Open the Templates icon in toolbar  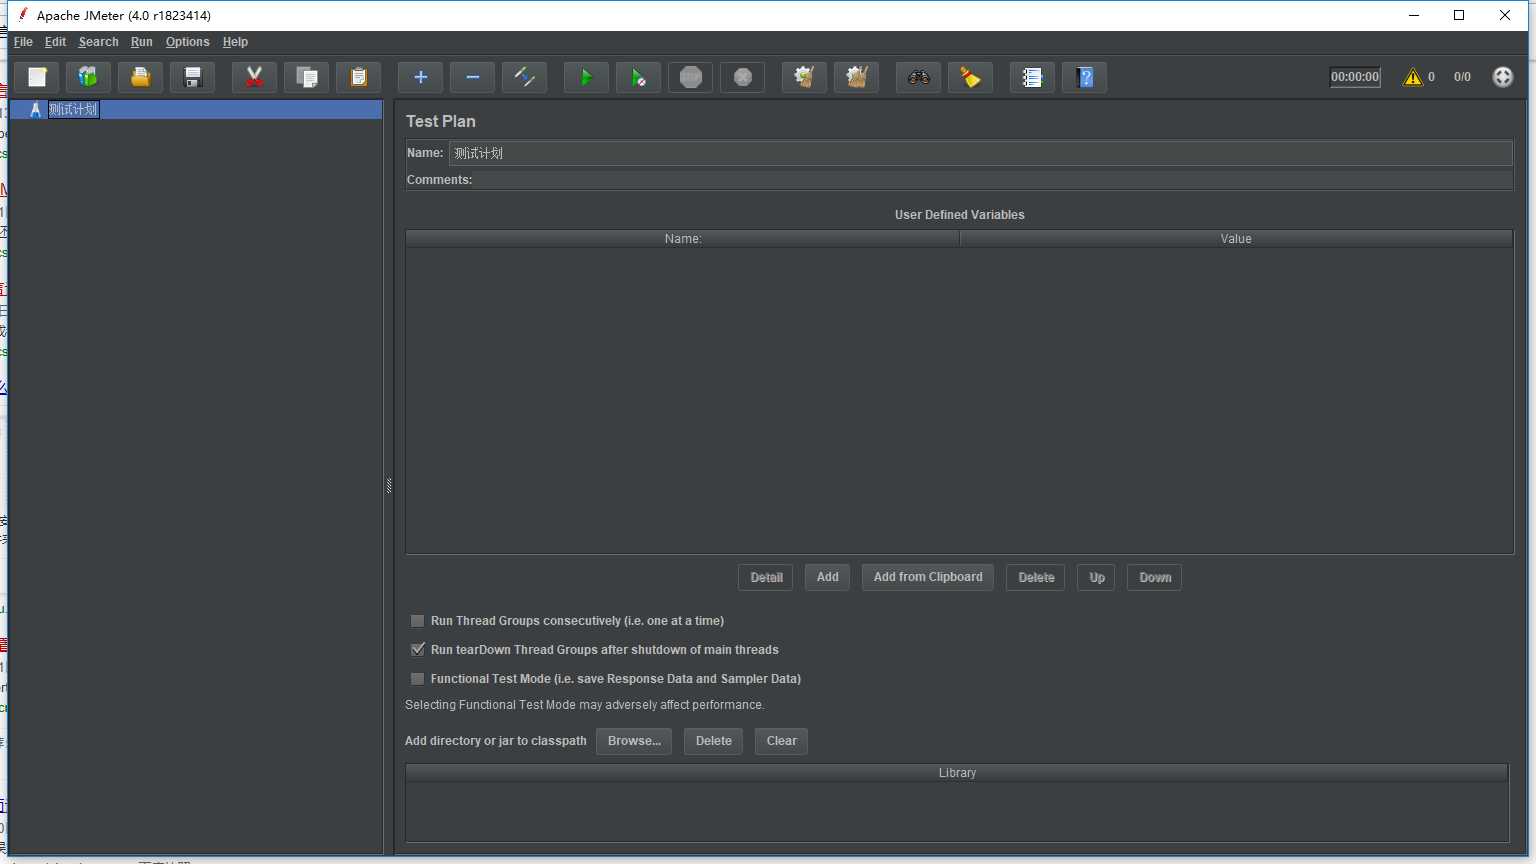(x=88, y=77)
